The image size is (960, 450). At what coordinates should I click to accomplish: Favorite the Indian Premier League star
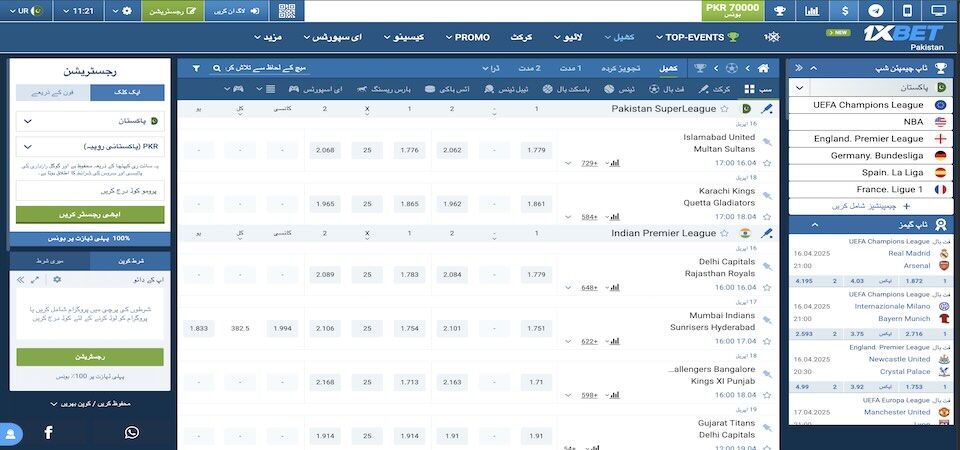724,233
